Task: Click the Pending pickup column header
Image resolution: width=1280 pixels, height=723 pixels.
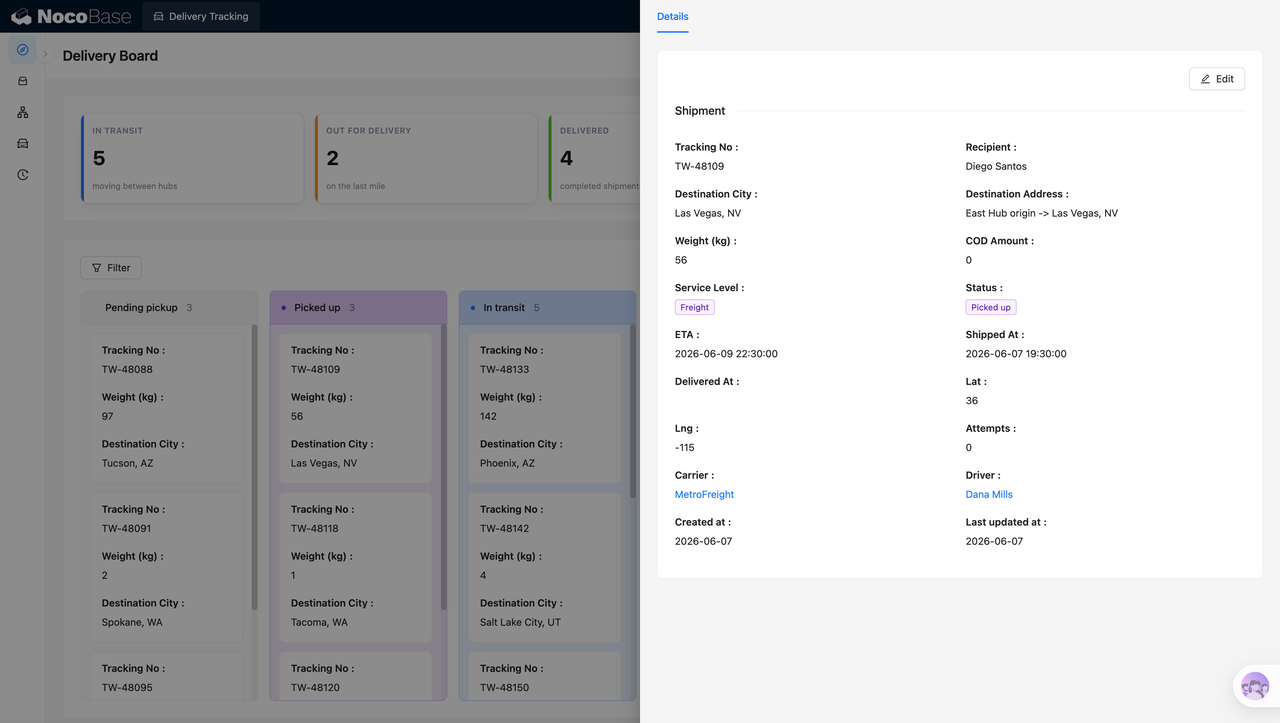Action: [x=169, y=307]
